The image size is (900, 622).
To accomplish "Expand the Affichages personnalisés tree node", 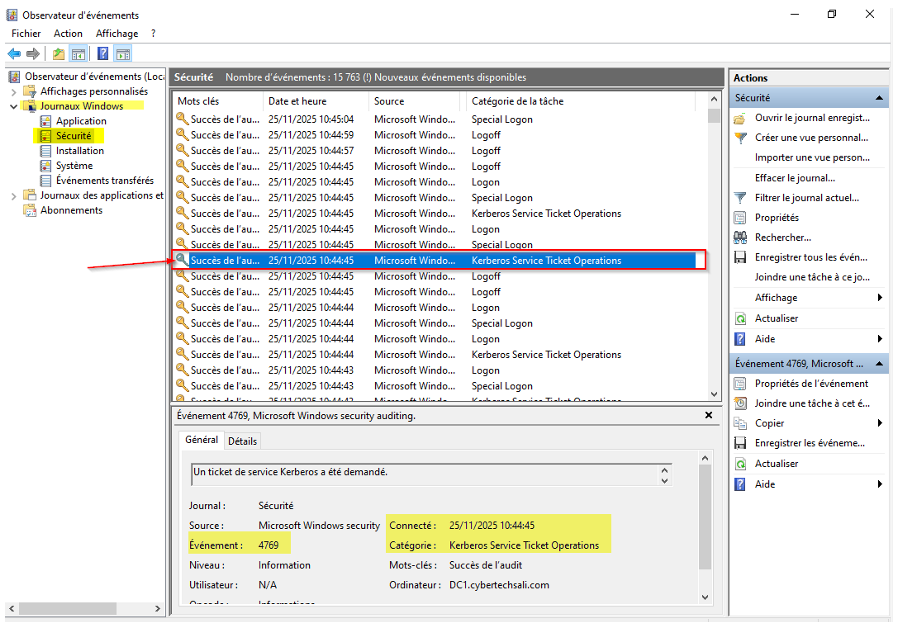I will click(14, 92).
